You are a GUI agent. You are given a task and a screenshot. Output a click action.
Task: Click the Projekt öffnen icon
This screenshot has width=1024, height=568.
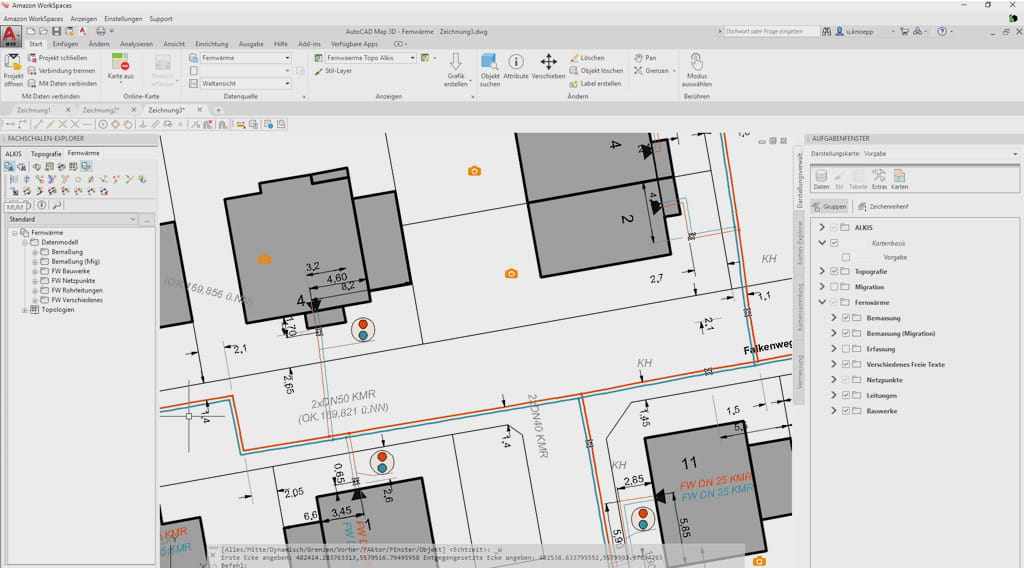(x=13, y=63)
